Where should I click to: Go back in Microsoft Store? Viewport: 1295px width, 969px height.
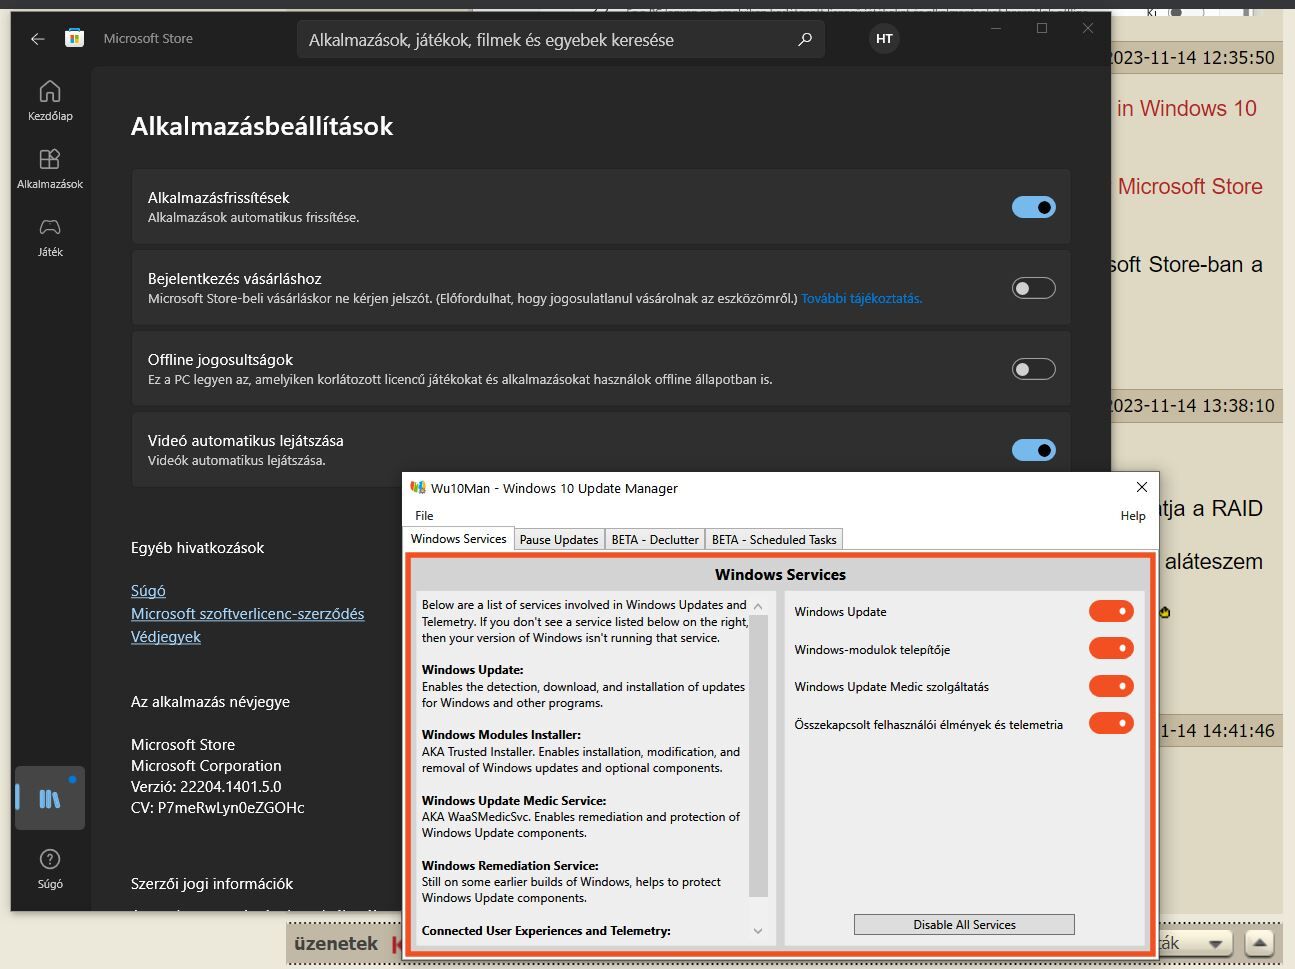coord(37,39)
